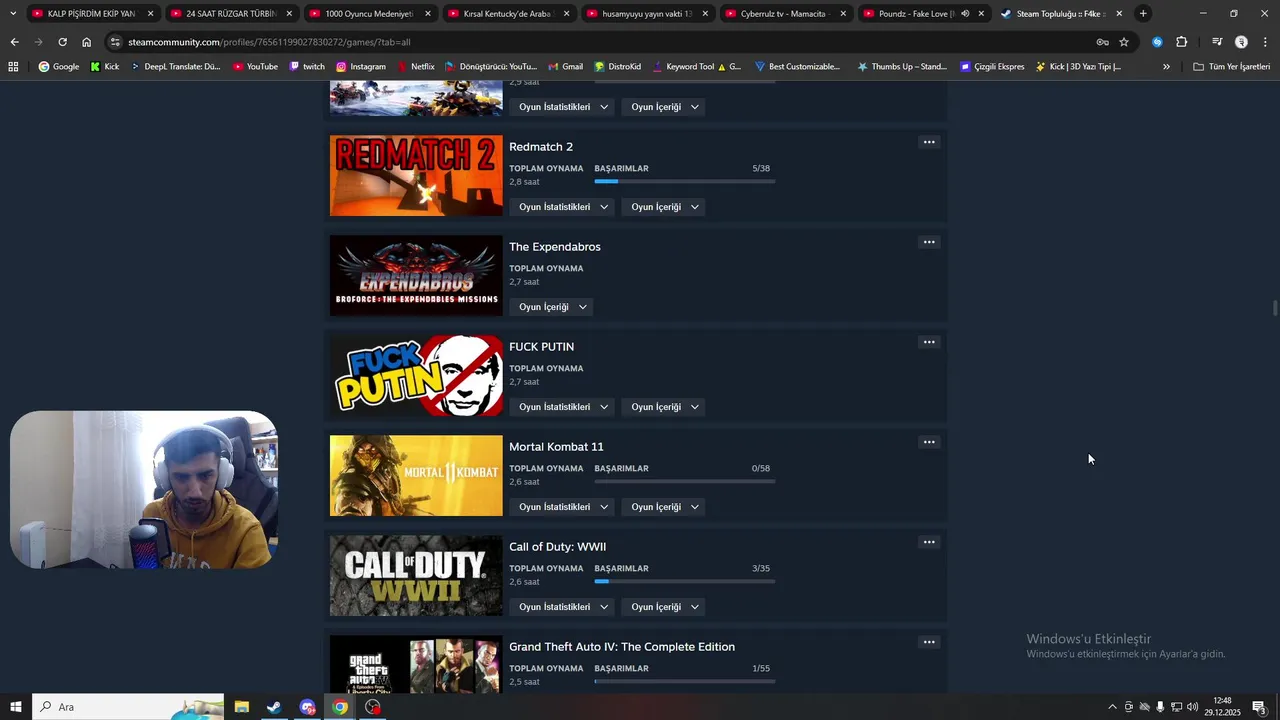Switch to the Kırsal Kentucky'de Araba tab

506,13
